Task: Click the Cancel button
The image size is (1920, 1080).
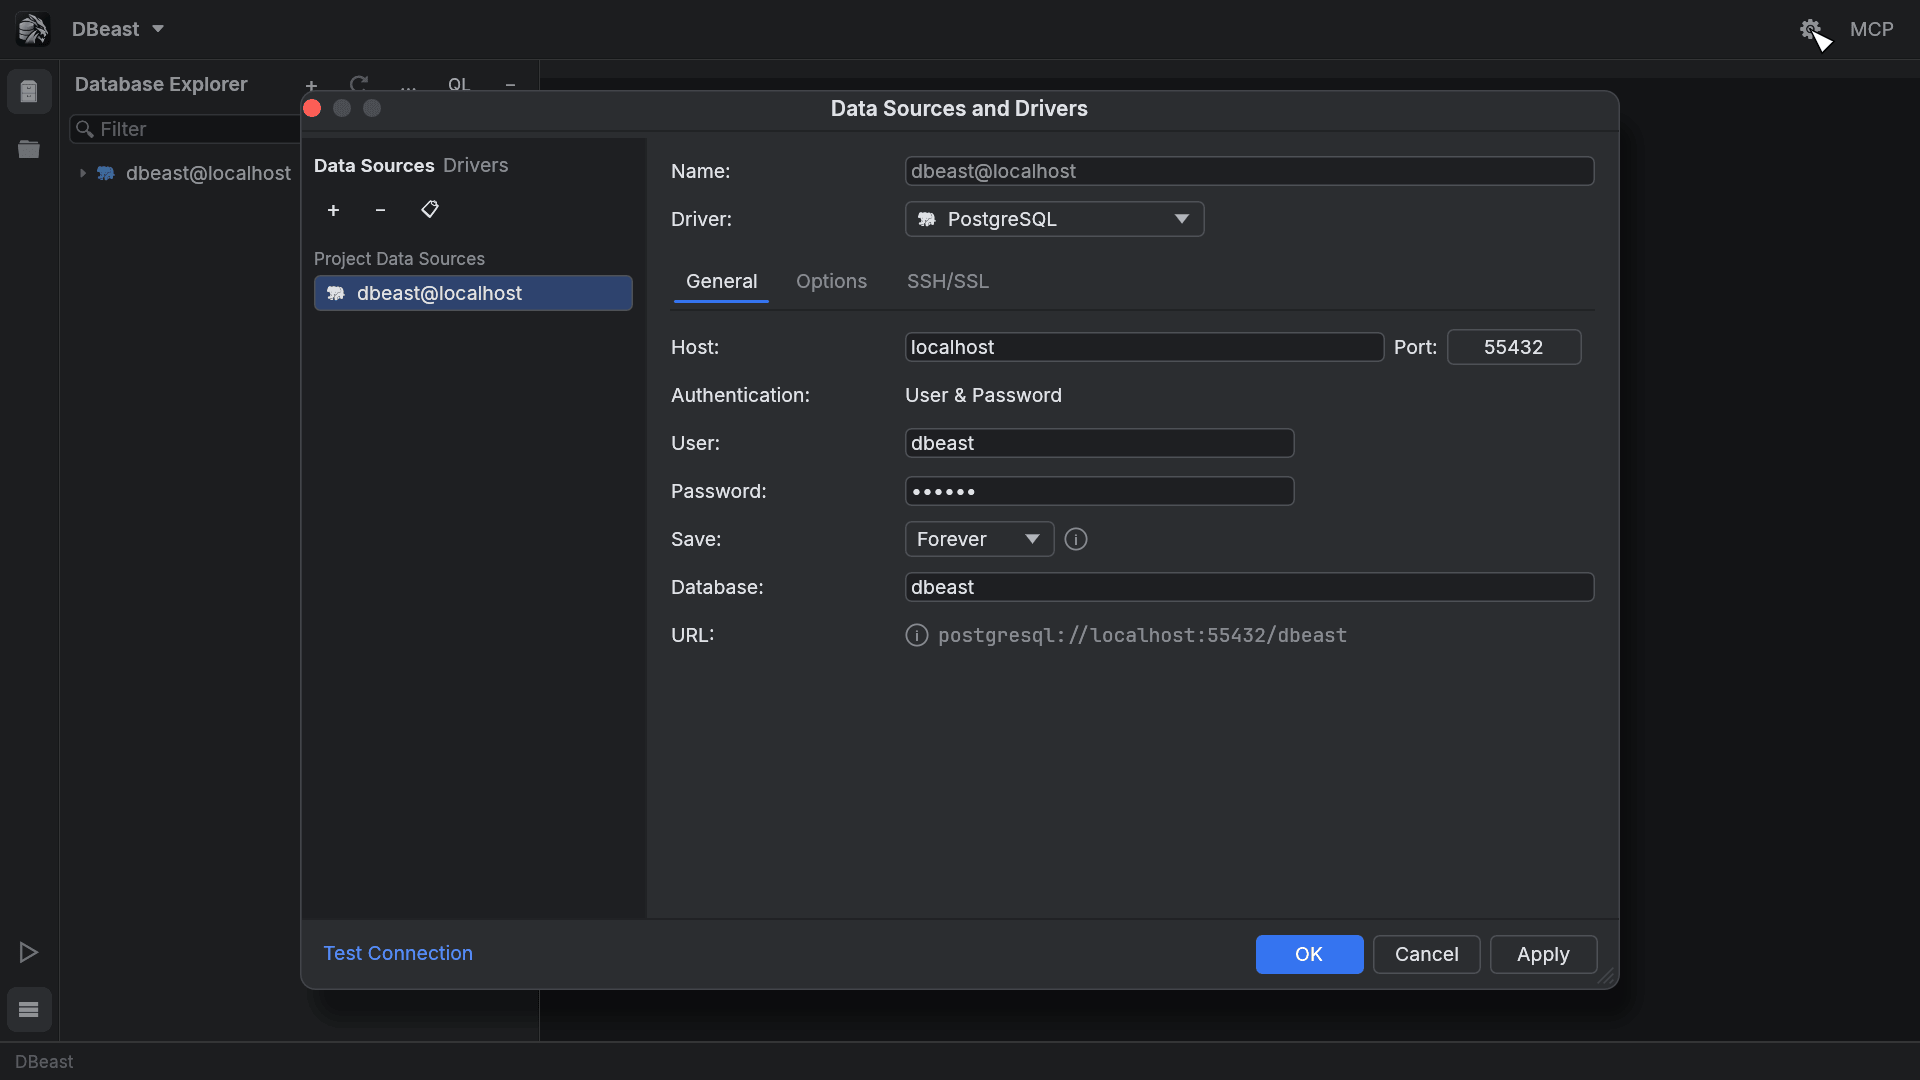Action: [x=1426, y=954]
